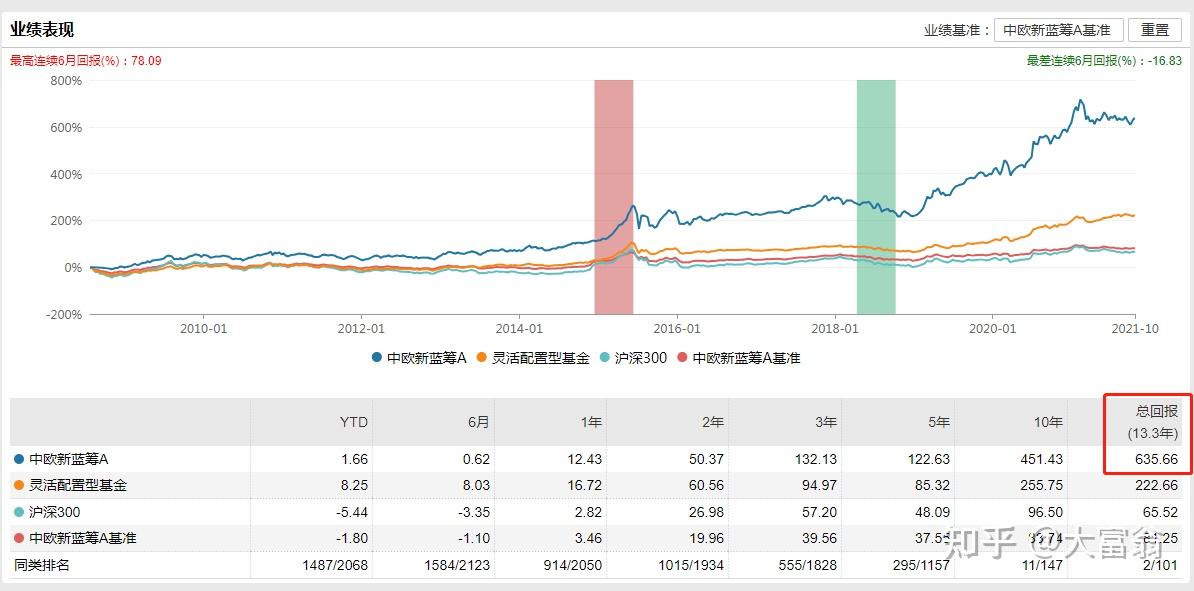Click the 重置 reset button
This screenshot has width=1194, height=591.
point(1154,30)
